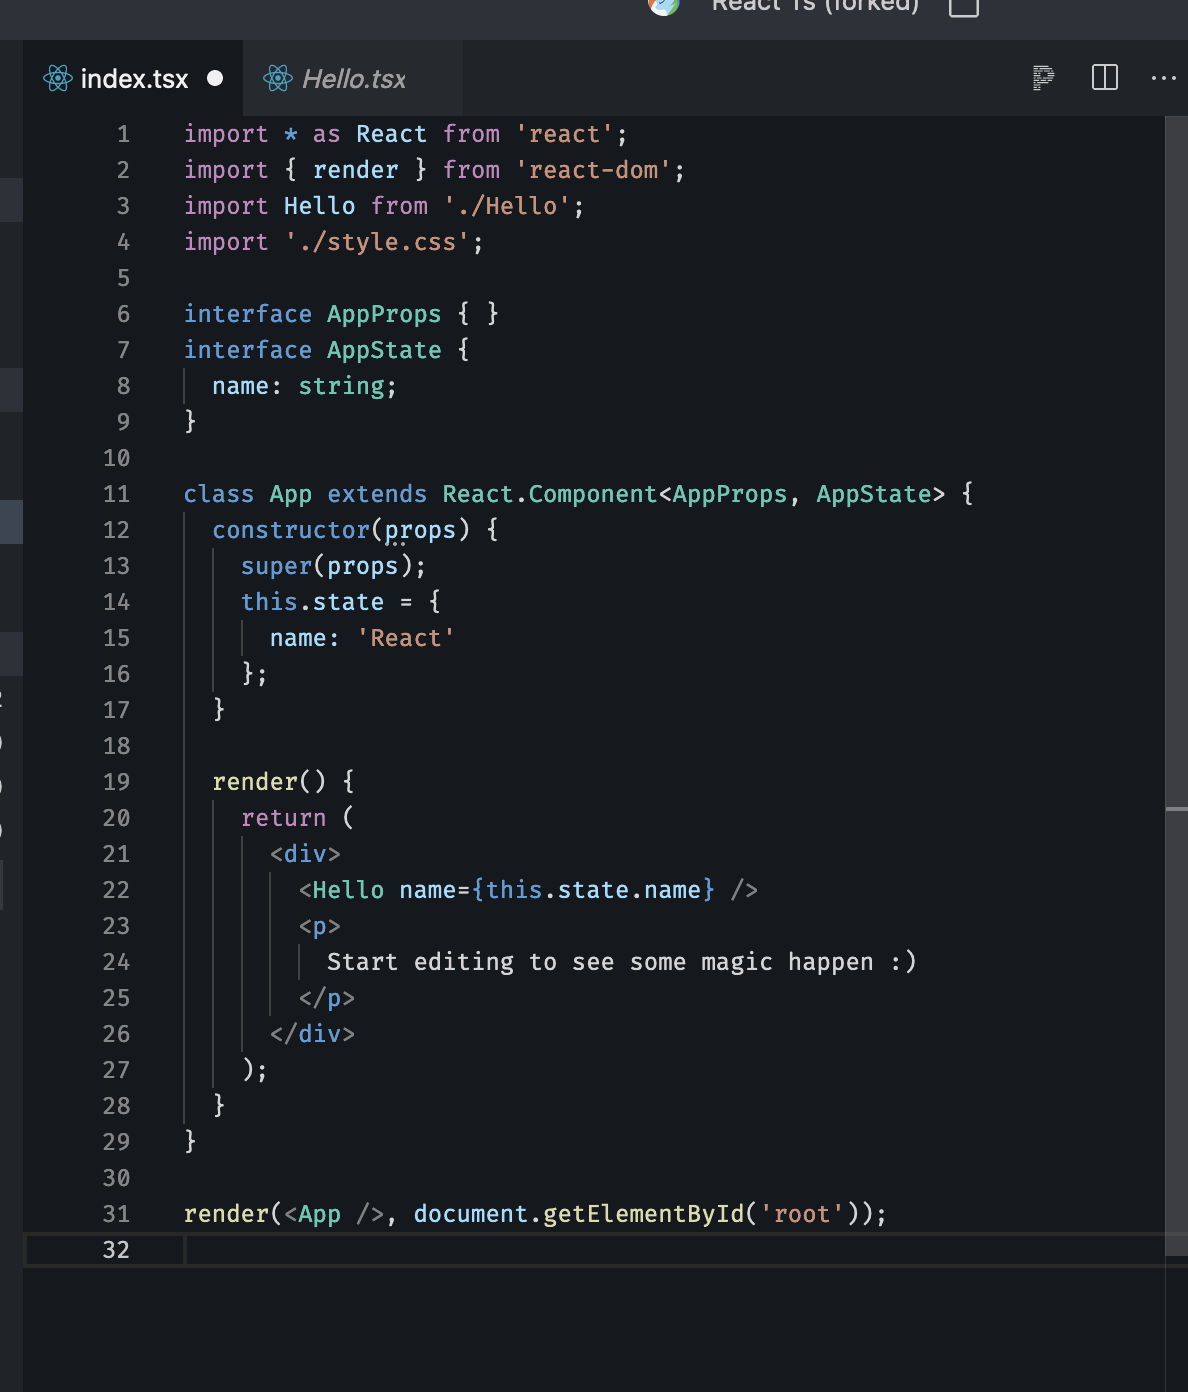Click the 'return' keyword on line 20

(x=283, y=818)
